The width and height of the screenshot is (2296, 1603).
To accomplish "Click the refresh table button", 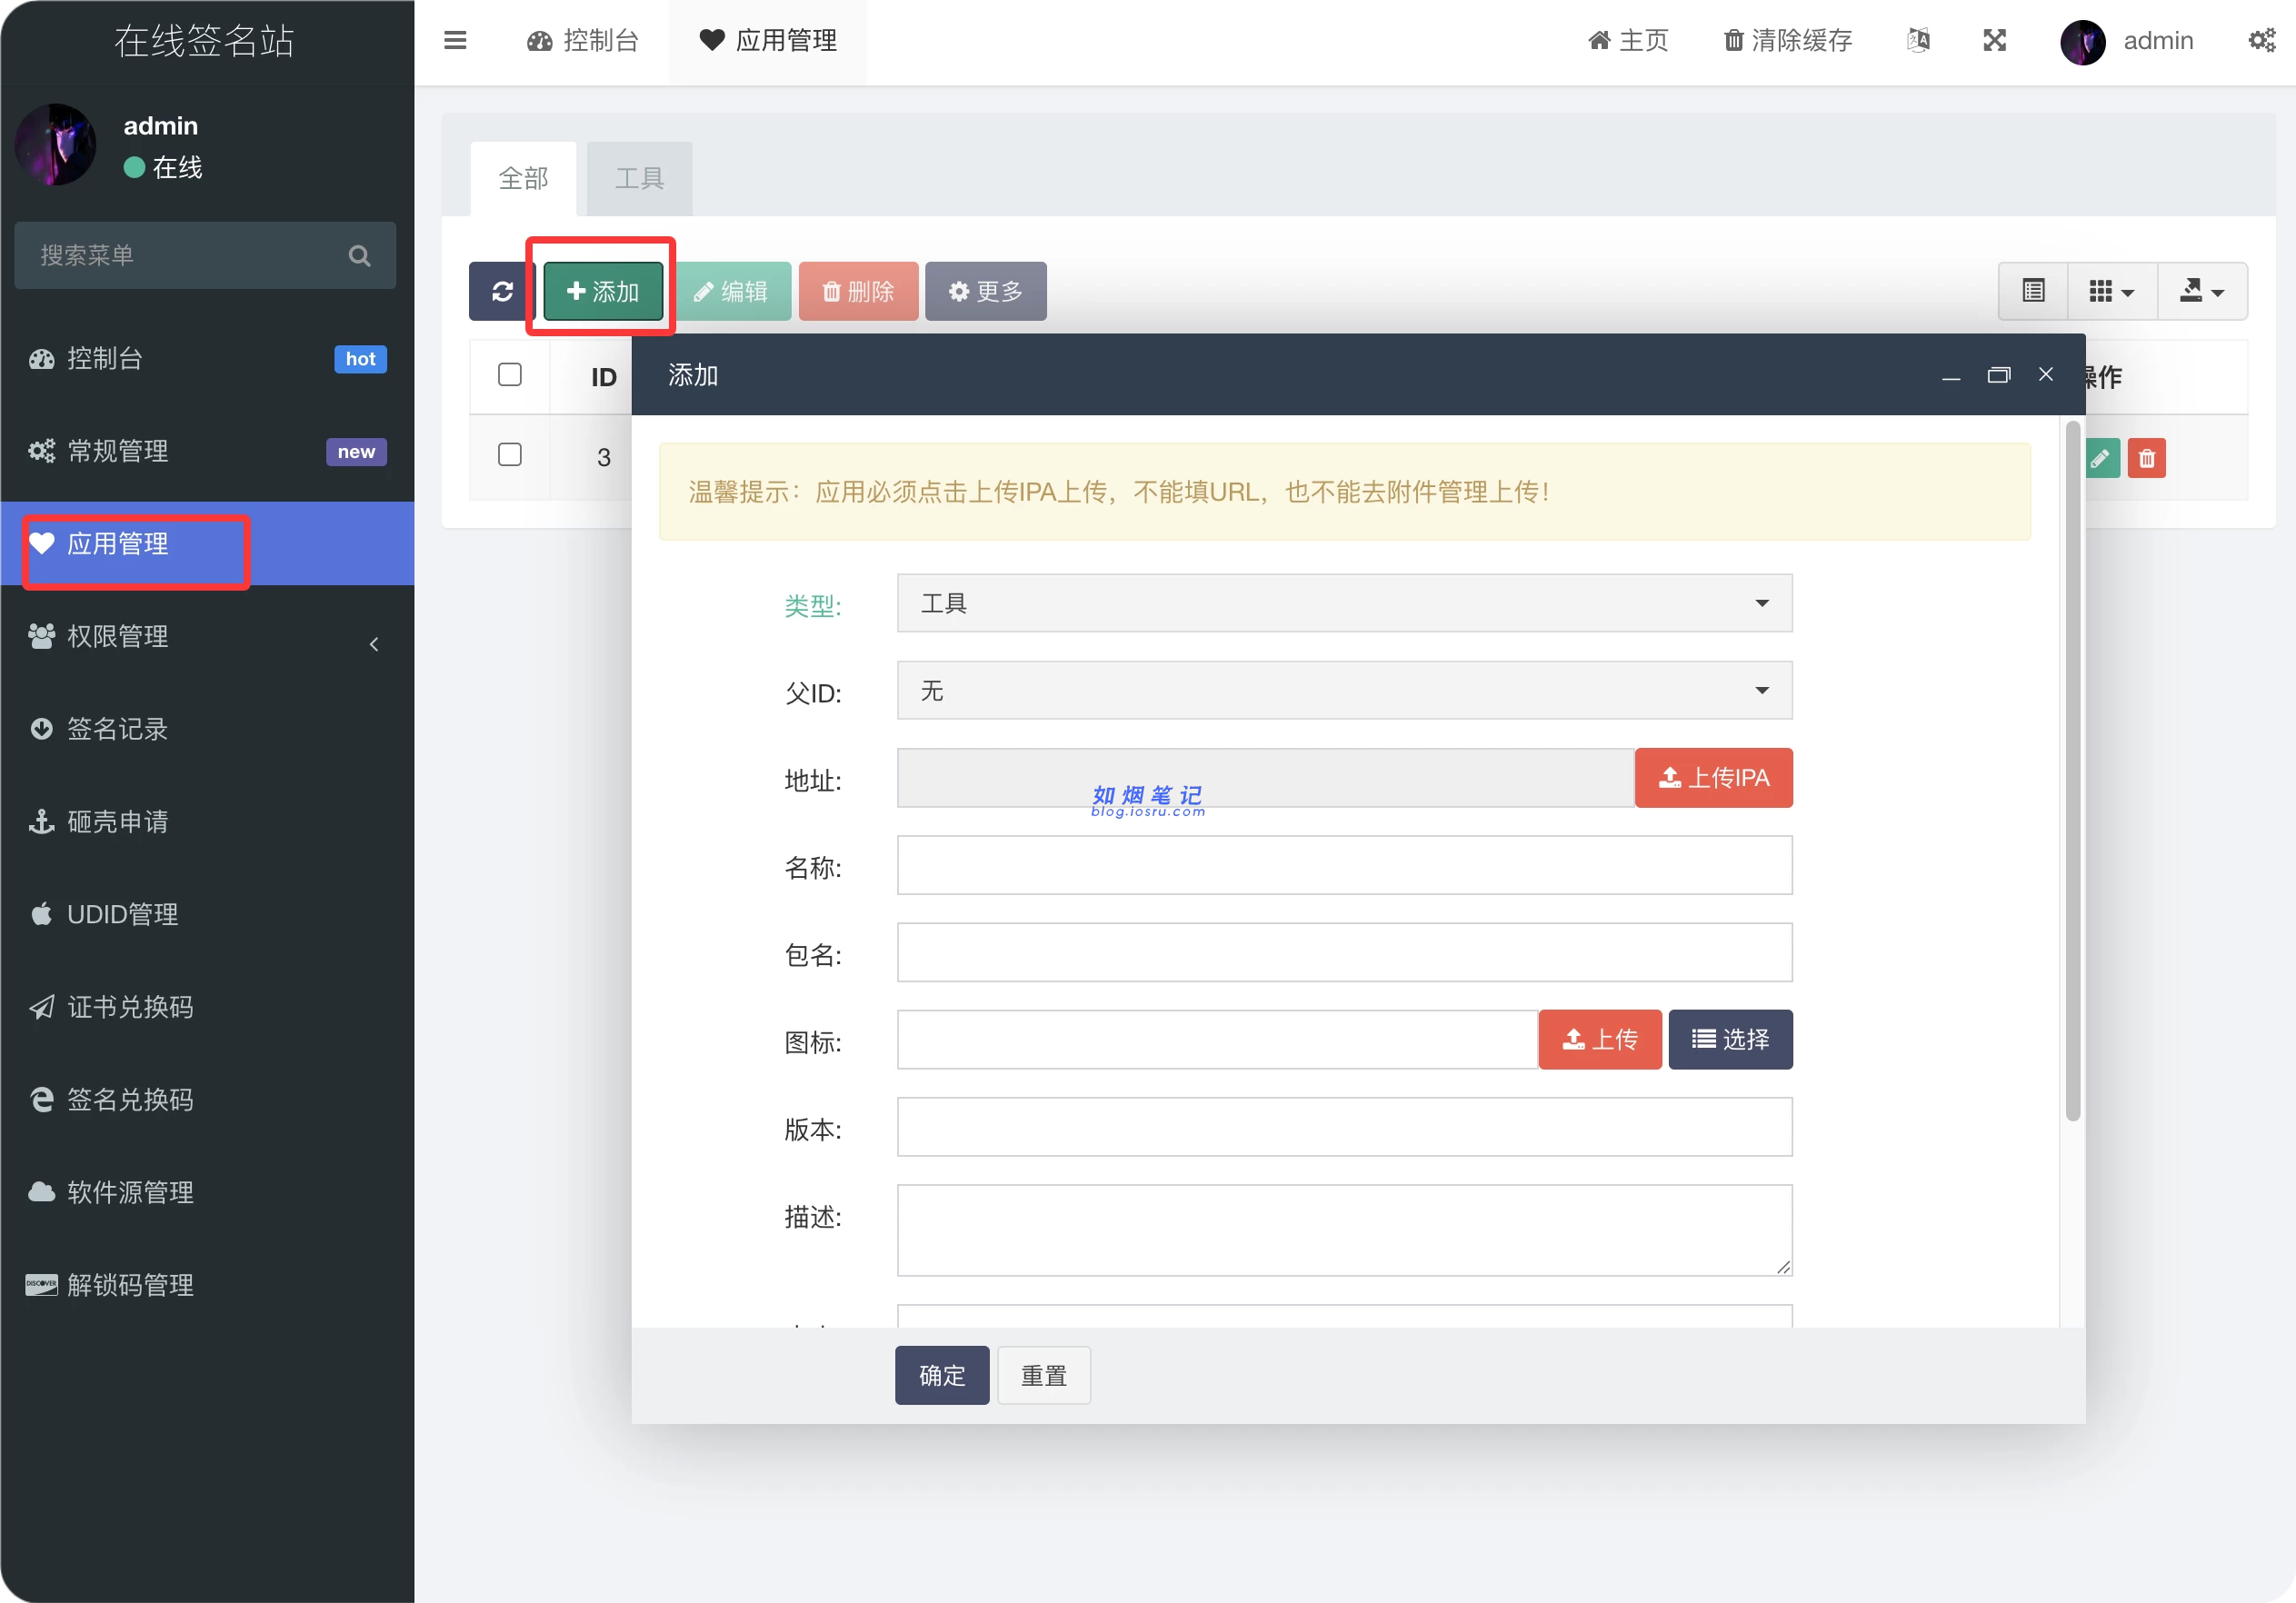I will click(502, 291).
